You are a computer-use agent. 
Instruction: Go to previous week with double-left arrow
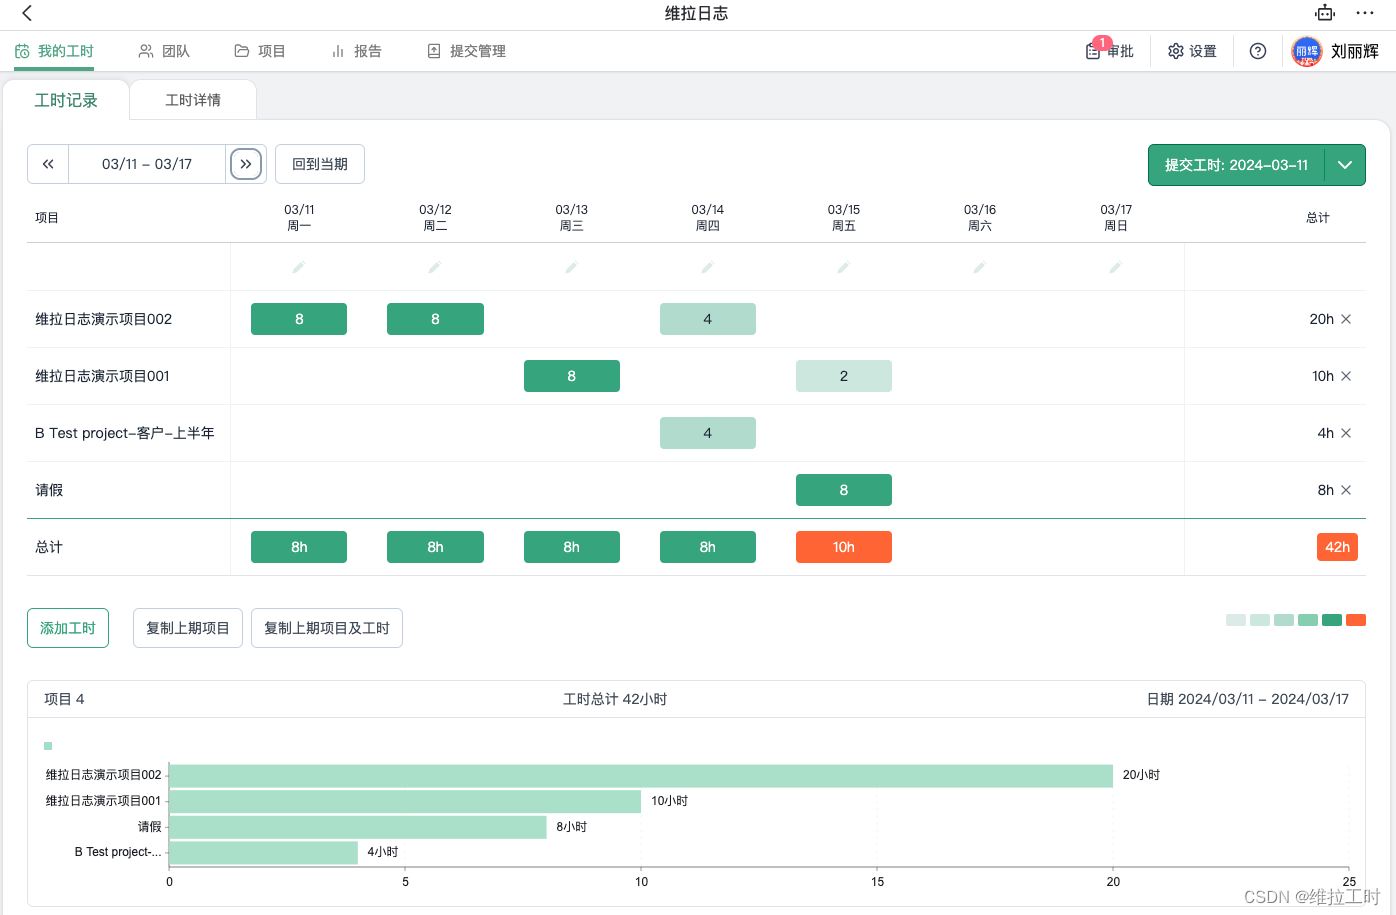click(x=48, y=164)
